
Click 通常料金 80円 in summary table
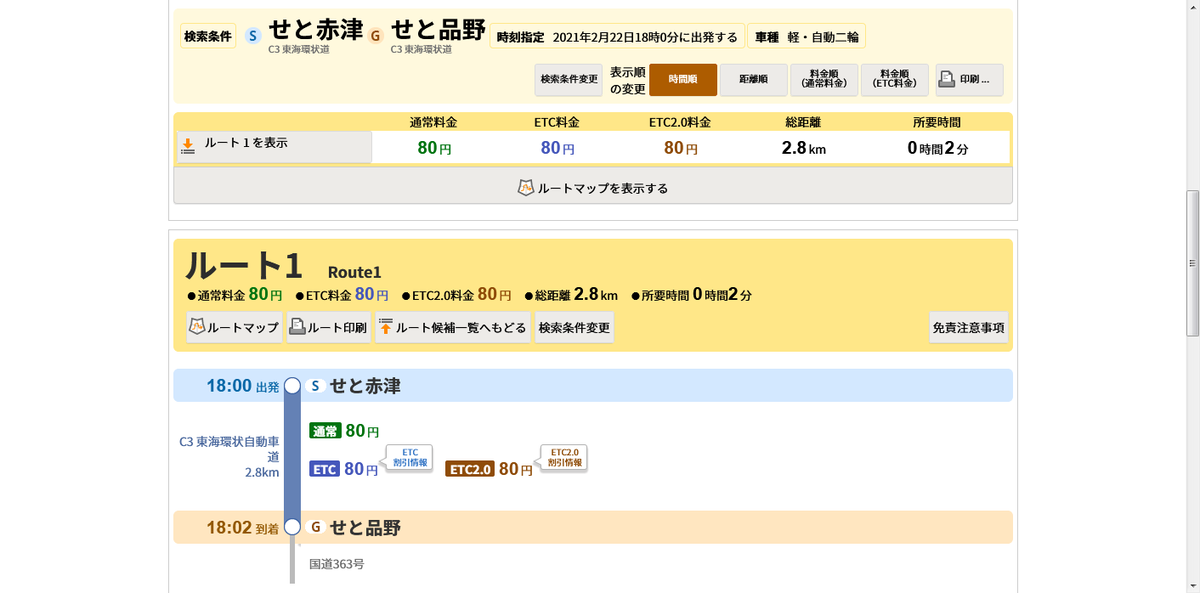[x=434, y=148]
